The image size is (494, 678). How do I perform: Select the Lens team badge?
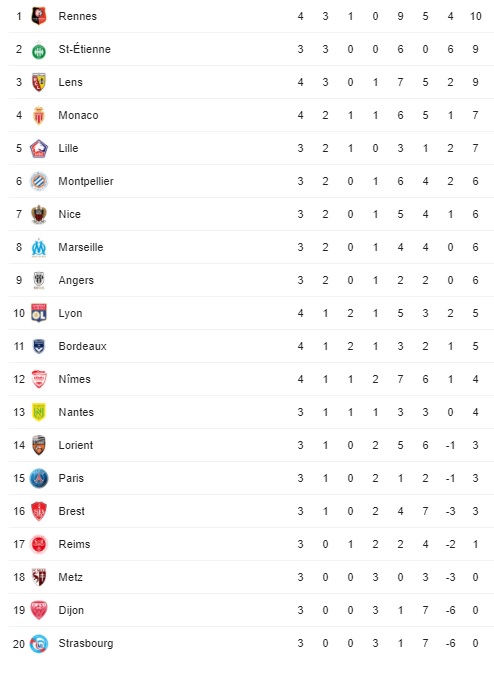[39, 82]
